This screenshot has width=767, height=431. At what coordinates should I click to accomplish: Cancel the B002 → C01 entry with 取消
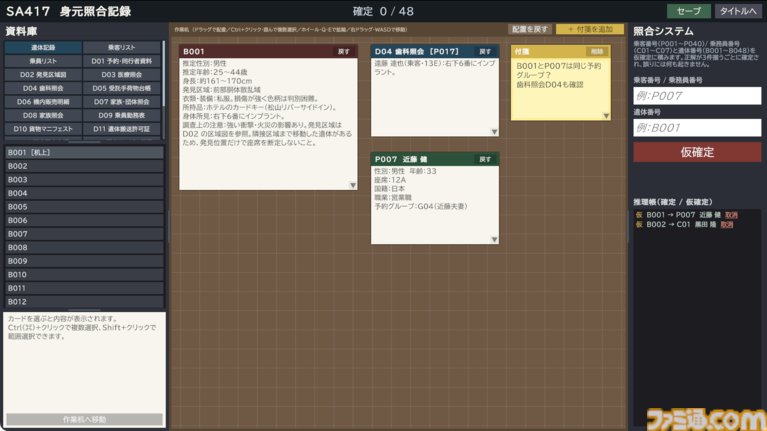point(727,225)
